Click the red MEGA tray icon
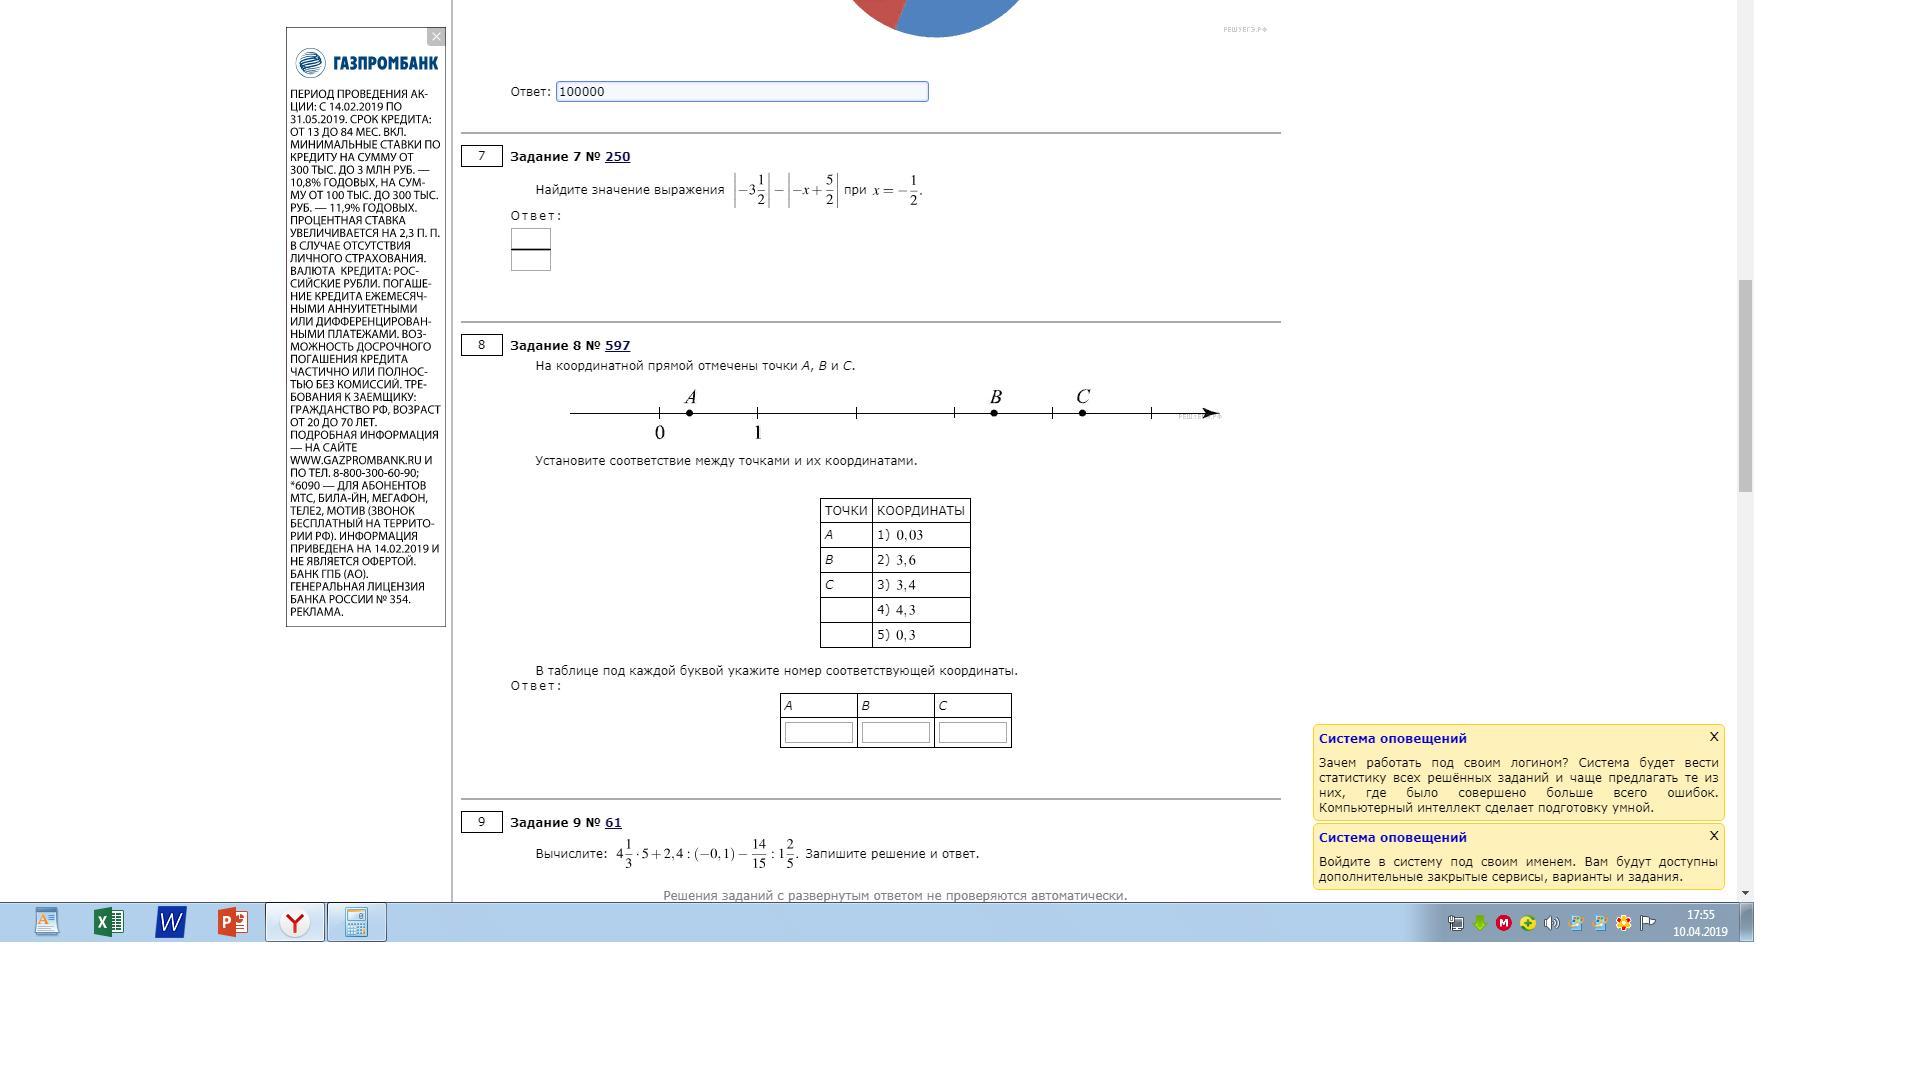The width and height of the screenshot is (1920, 1080). click(1503, 923)
